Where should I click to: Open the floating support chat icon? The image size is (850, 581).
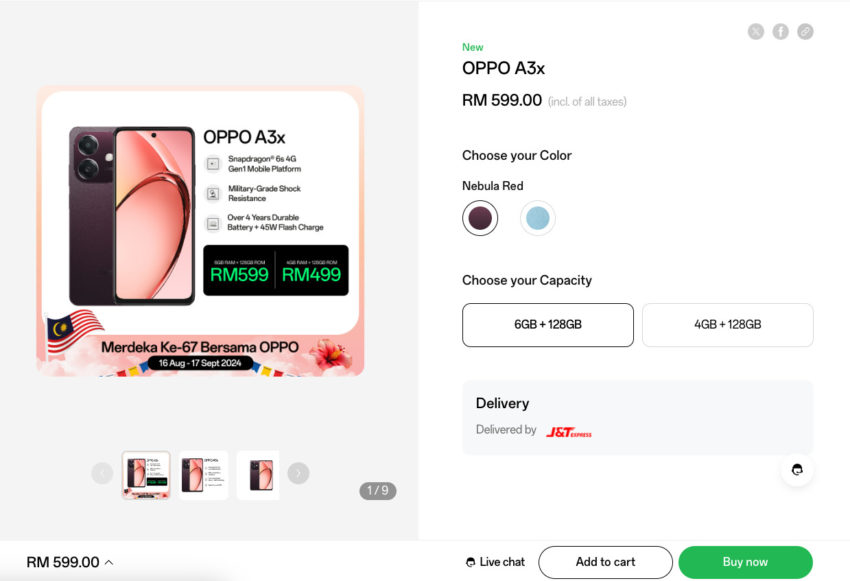(x=797, y=469)
